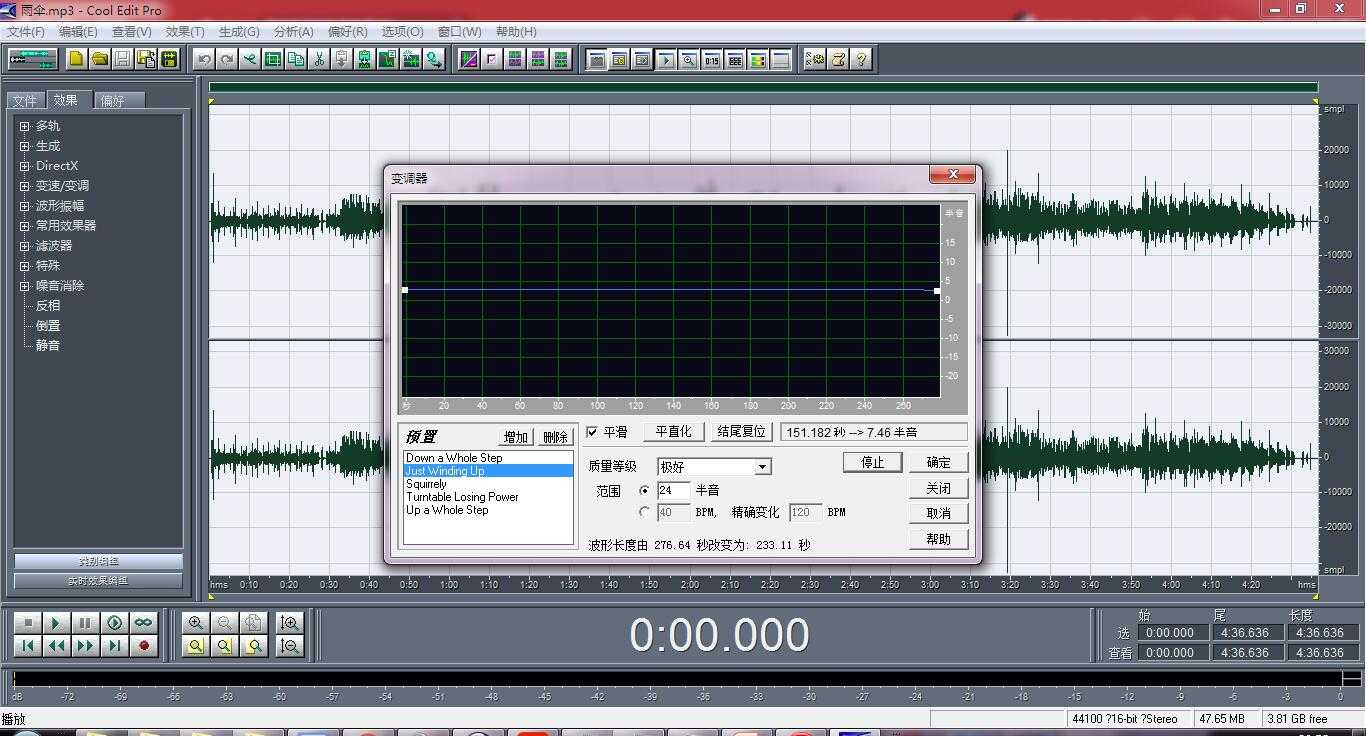The width and height of the screenshot is (1366, 736).
Task: Click the Stop playback button
Action: pyautogui.click(x=28, y=623)
